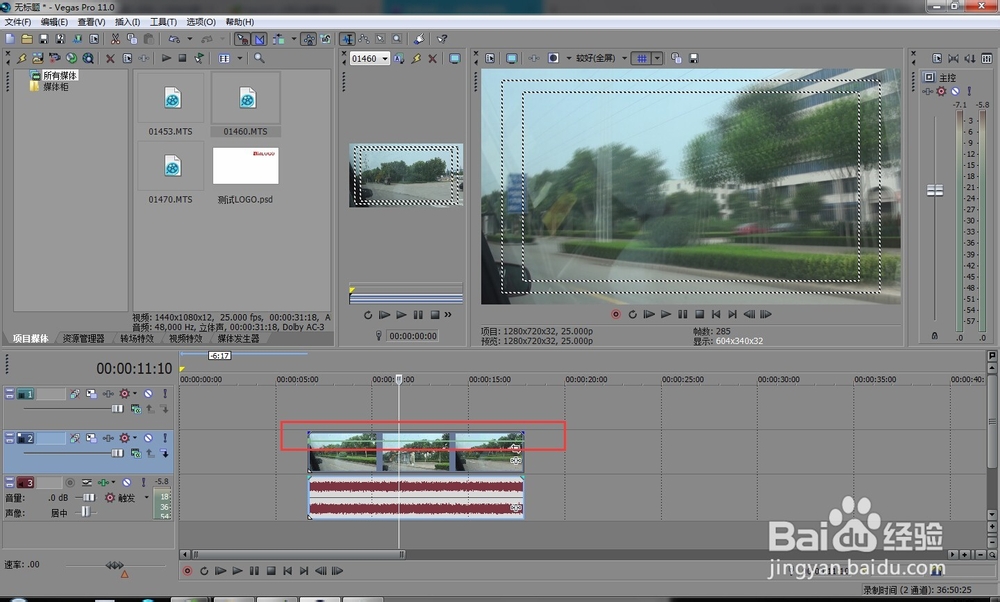
Task: Remove selected media with the red X
Action: click(110, 58)
